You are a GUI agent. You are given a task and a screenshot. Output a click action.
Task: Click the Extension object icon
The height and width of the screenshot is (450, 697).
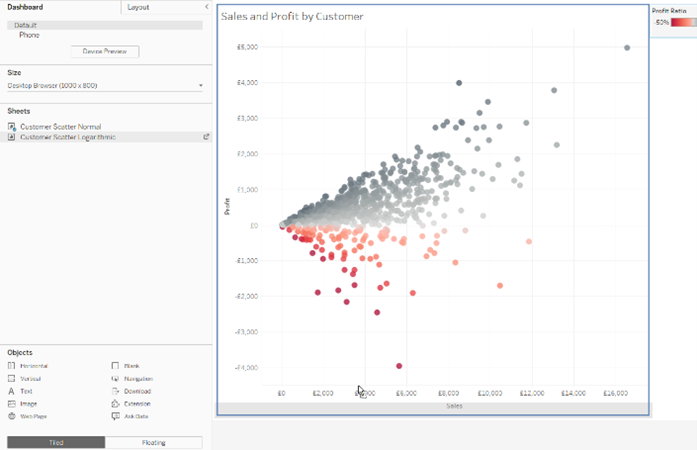(115, 404)
